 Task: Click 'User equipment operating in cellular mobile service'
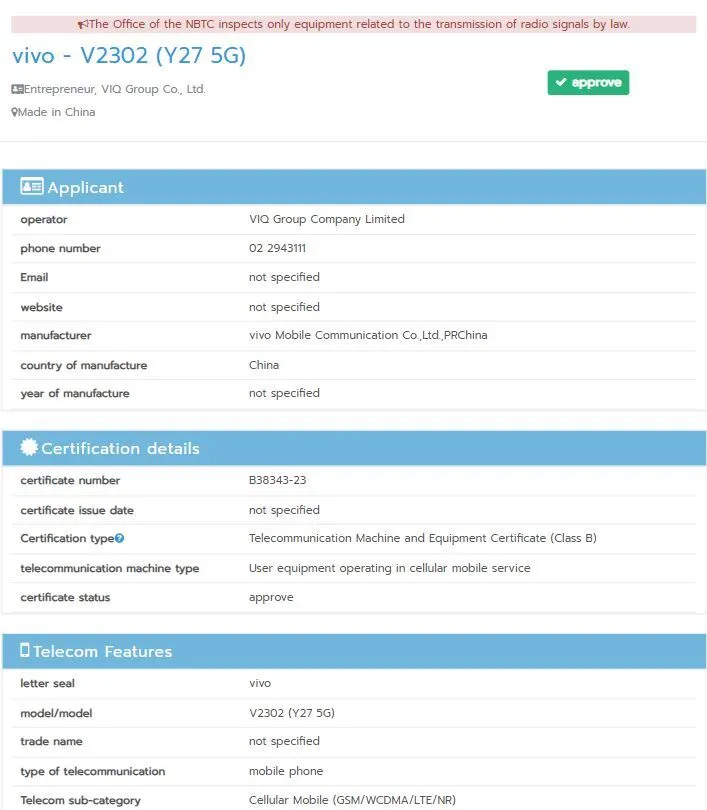(390, 568)
